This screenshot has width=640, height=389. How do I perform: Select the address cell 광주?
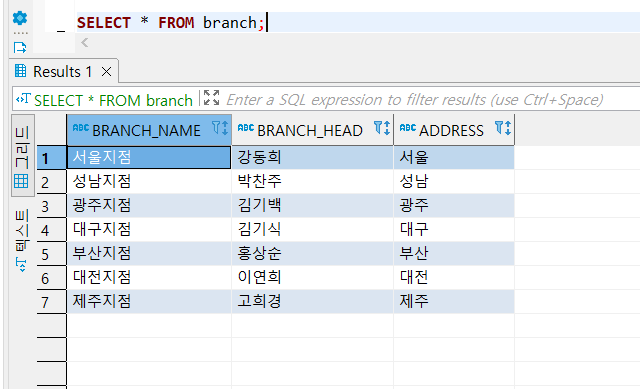(454, 206)
